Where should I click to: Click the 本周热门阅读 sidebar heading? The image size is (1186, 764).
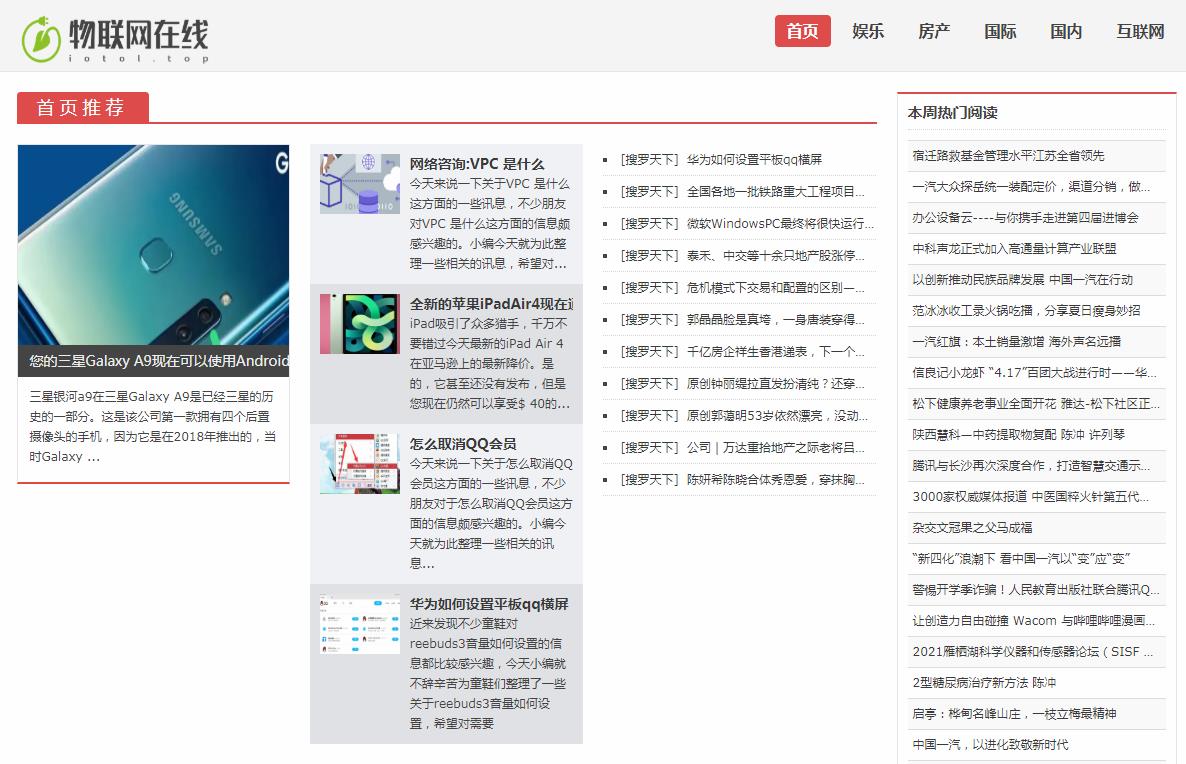tap(953, 113)
